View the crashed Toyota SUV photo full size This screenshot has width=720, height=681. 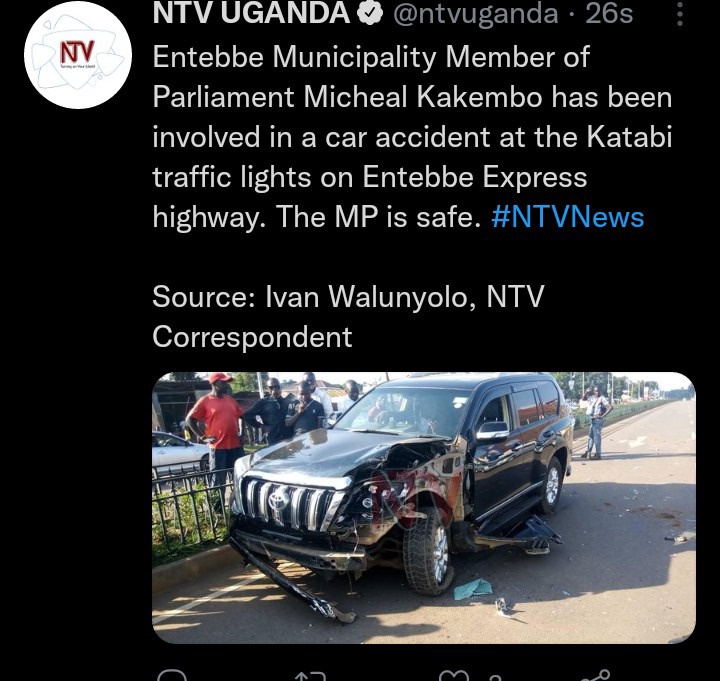coord(423,507)
